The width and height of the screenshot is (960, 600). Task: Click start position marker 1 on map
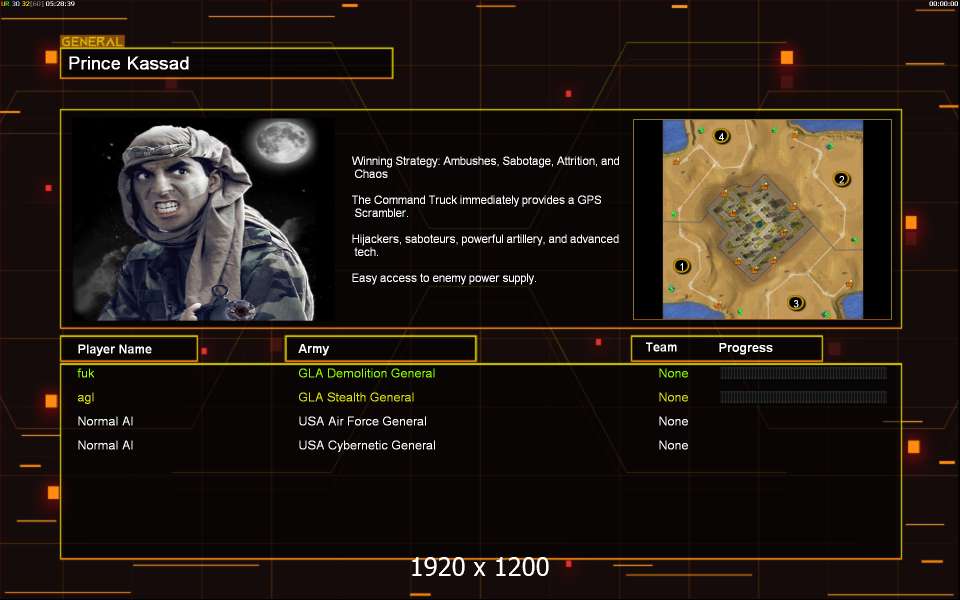click(x=681, y=266)
